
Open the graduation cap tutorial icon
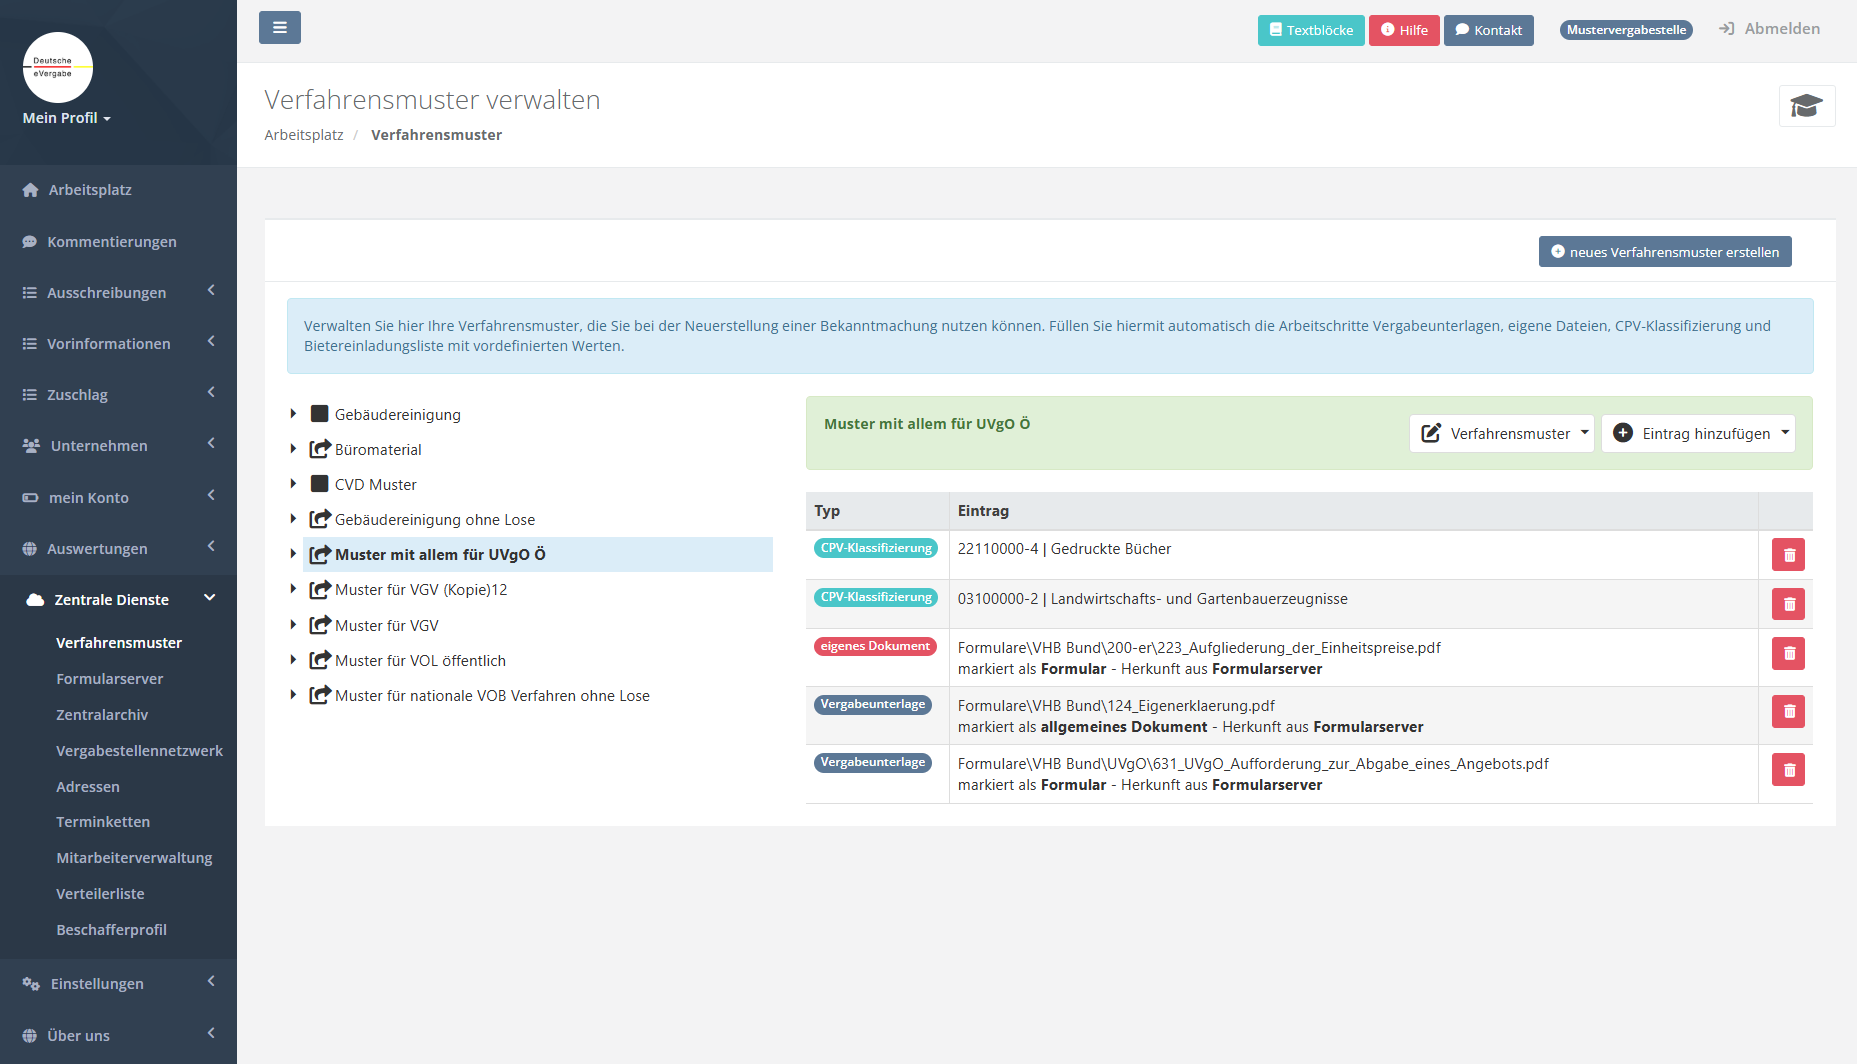click(x=1806, y=106)
